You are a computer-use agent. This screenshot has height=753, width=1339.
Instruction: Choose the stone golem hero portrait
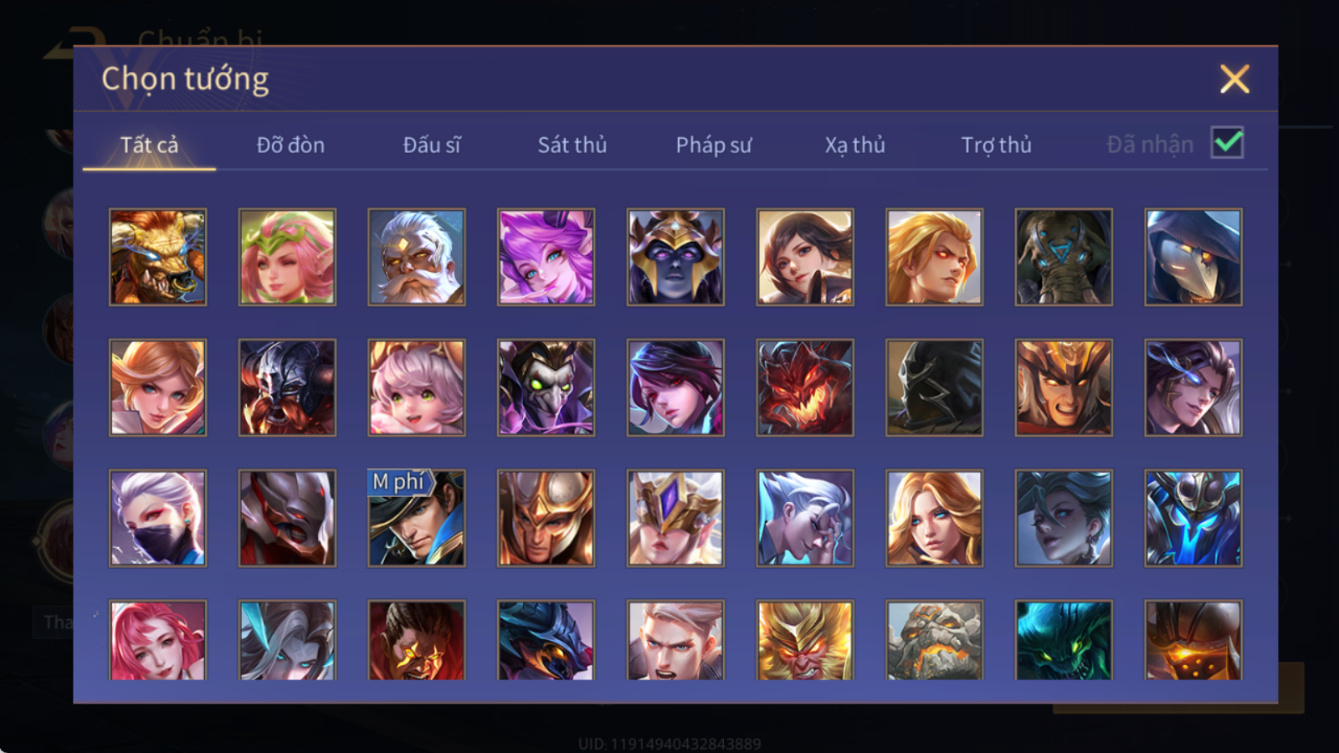click(x=934, y=640)
